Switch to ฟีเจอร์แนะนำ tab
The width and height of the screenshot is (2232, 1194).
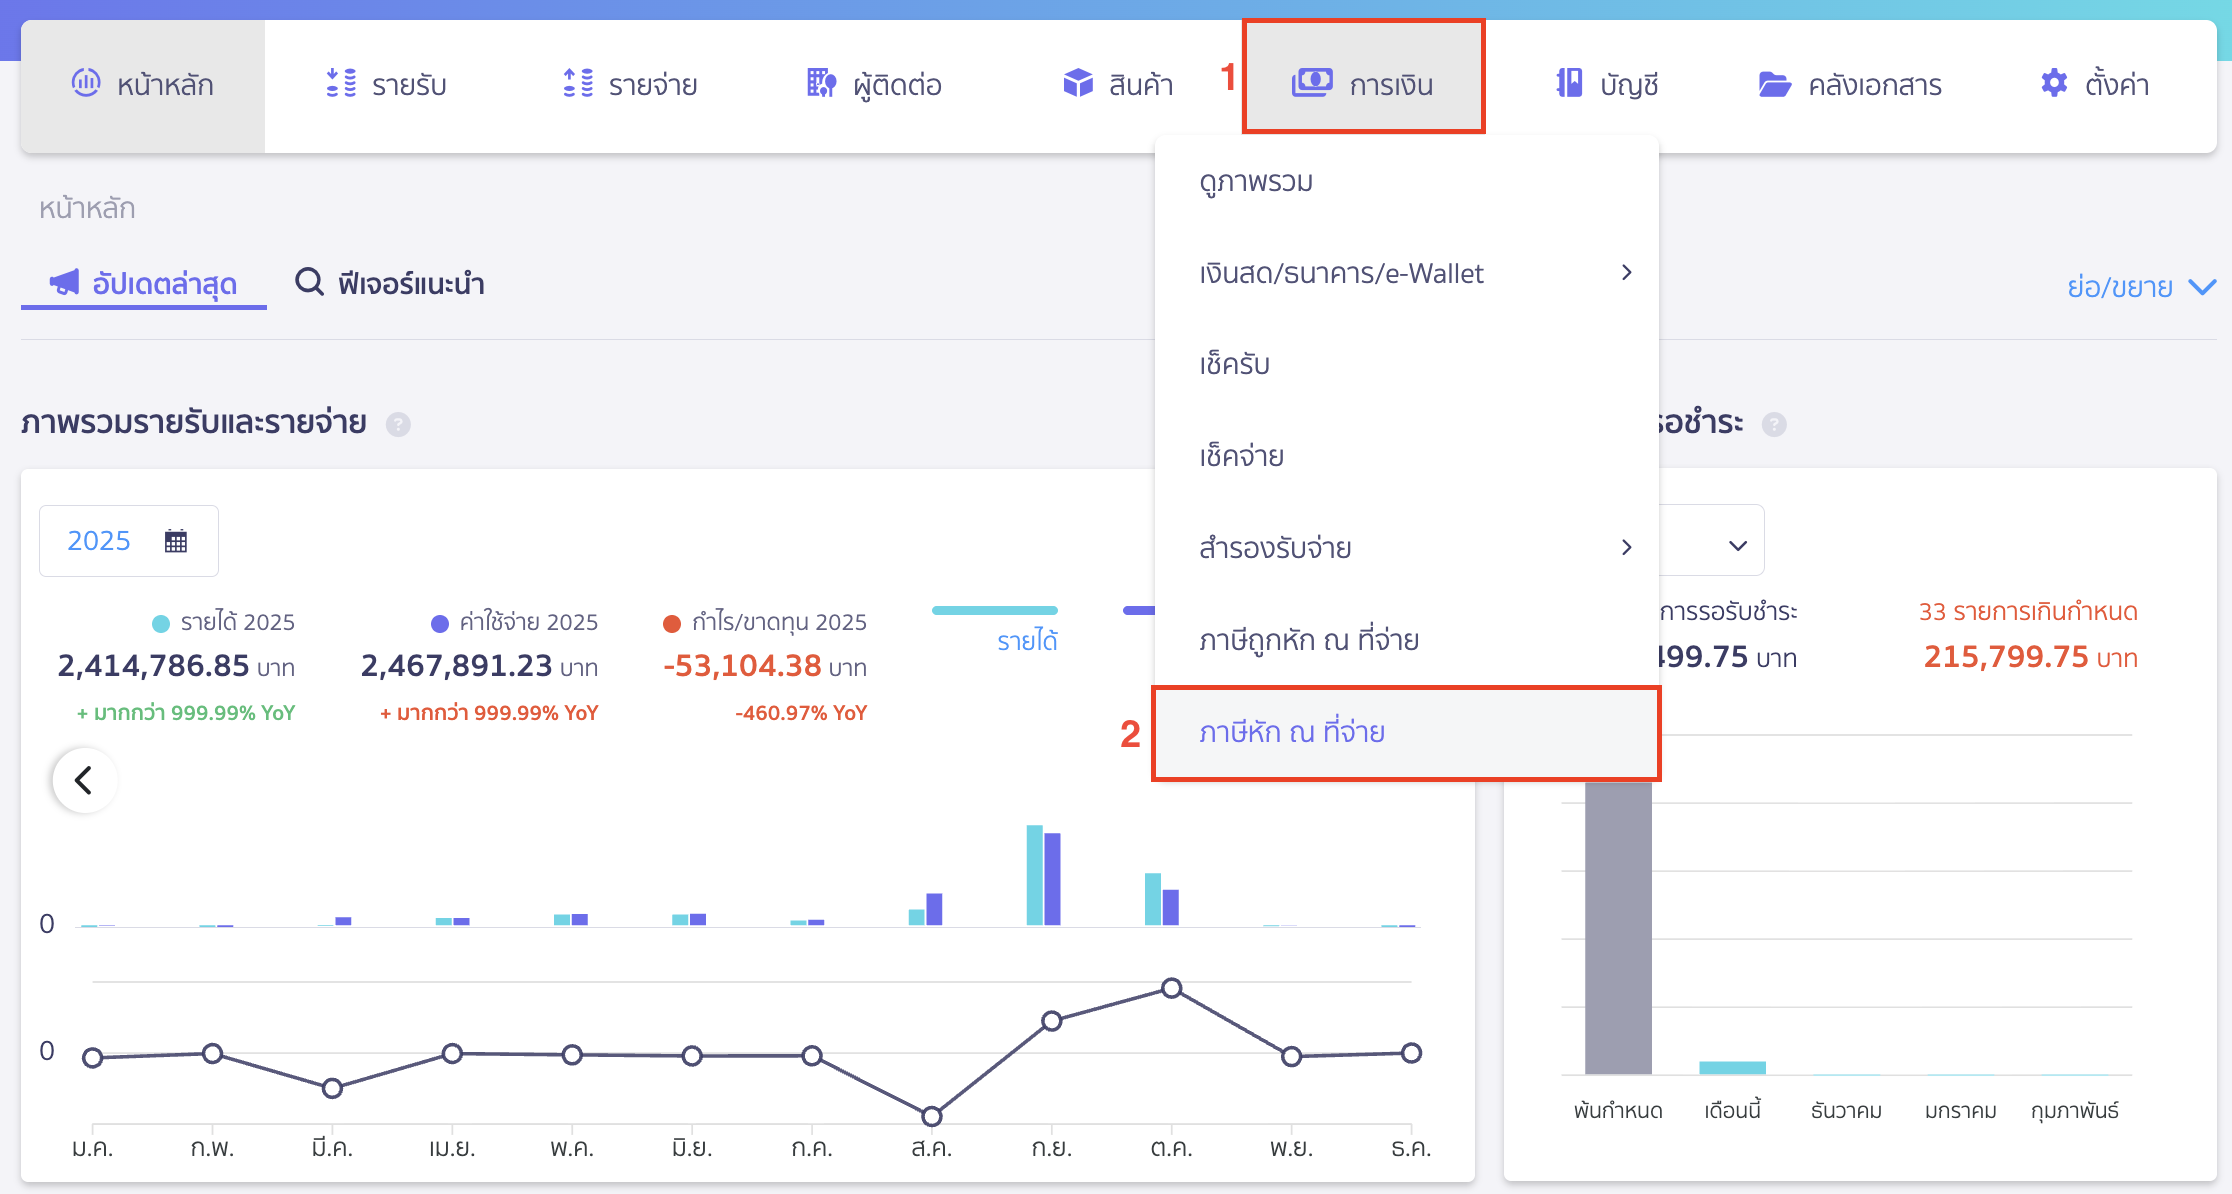point(390,284)
